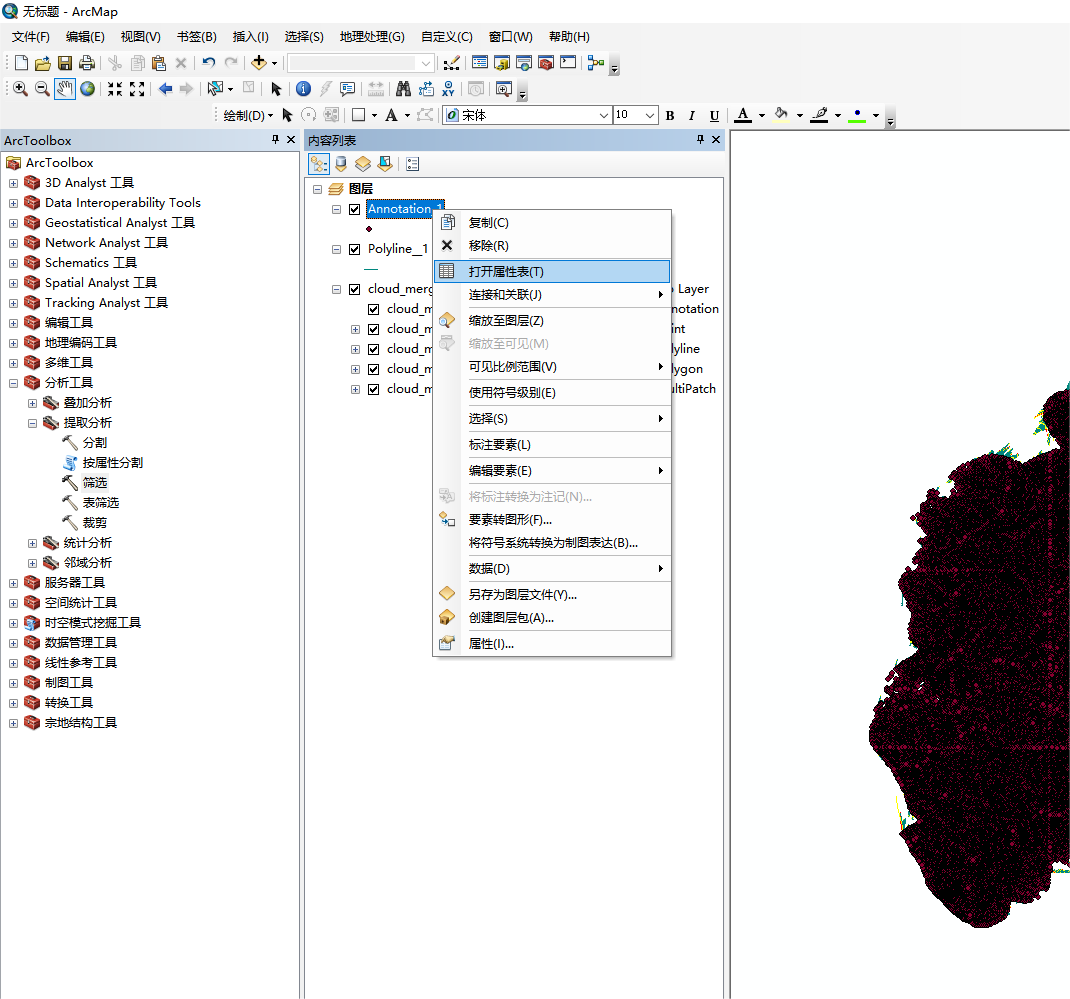Go back to previous extent arrow
Screen dimensions: 1070x999
coord(165,89)
